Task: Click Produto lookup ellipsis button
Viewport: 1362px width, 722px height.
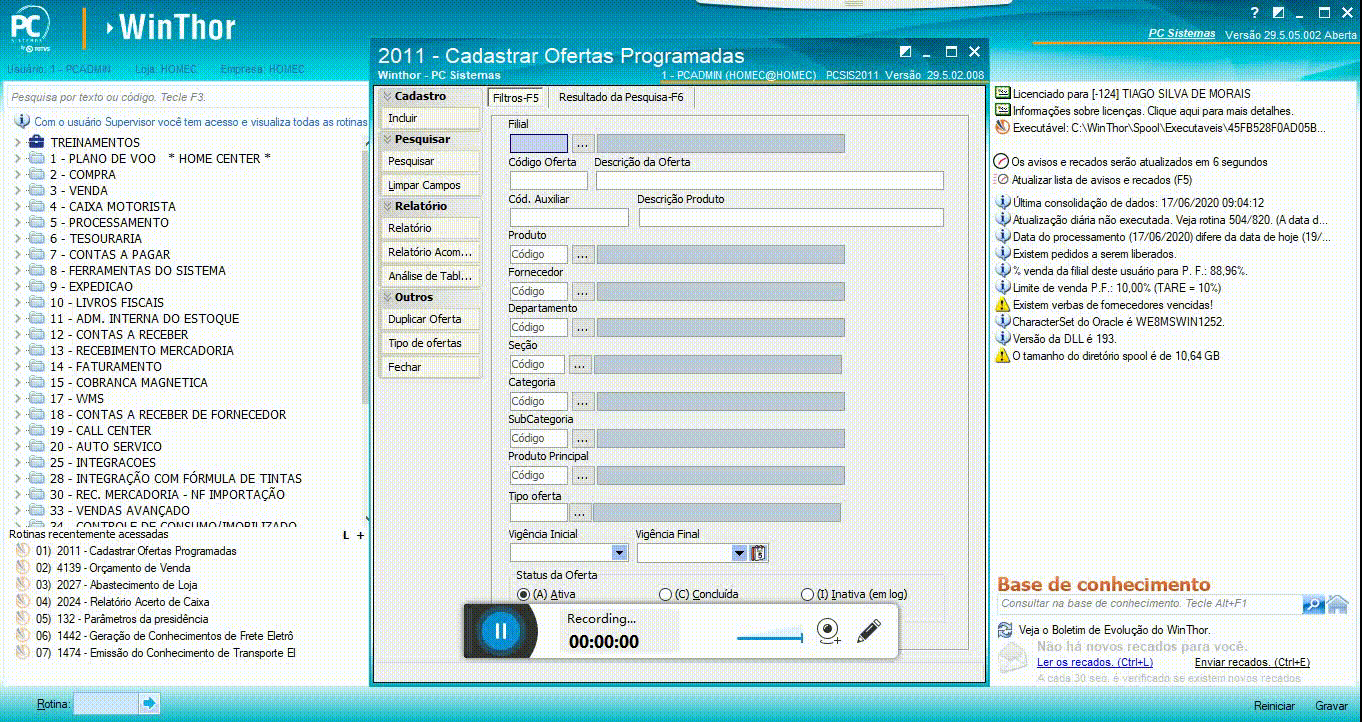Action: pos(583,254)
